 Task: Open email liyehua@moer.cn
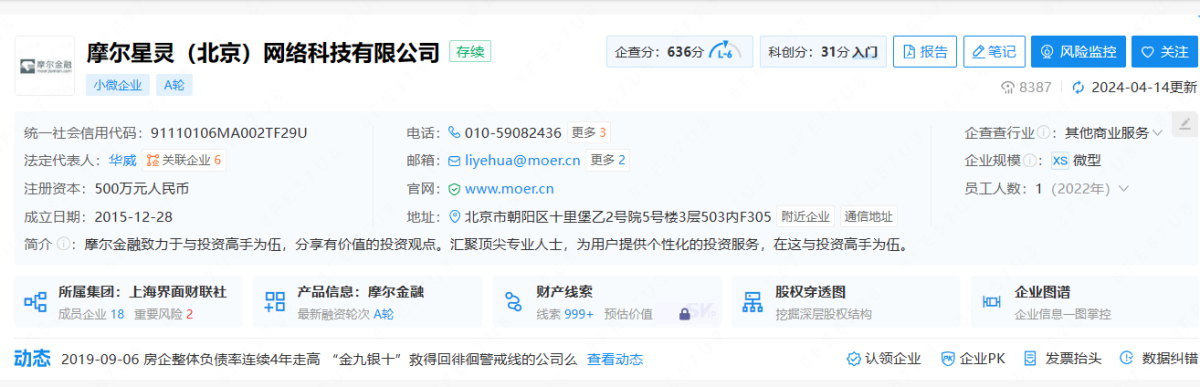pos(522,160)
